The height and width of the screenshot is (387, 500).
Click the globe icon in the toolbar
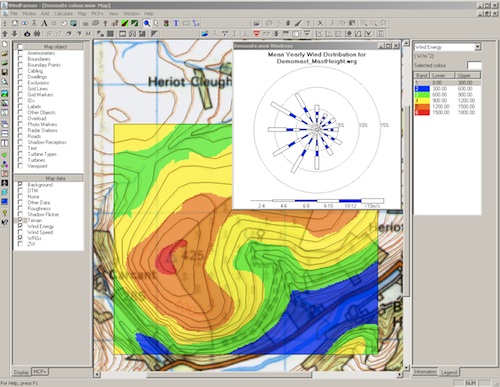[x=74, y=23]
